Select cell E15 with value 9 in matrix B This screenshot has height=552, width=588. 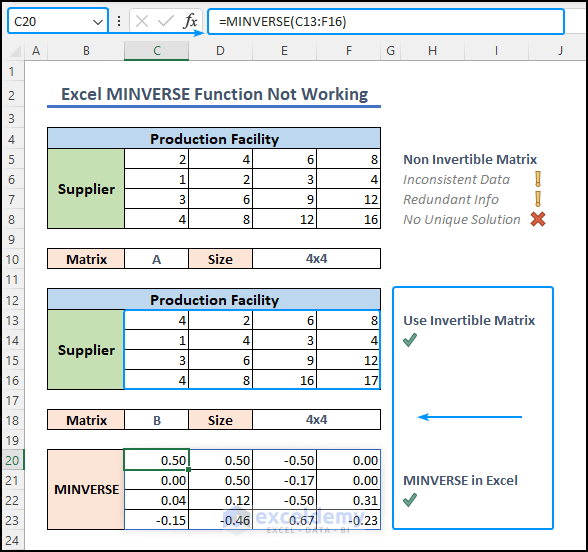[x=285, y=360]
